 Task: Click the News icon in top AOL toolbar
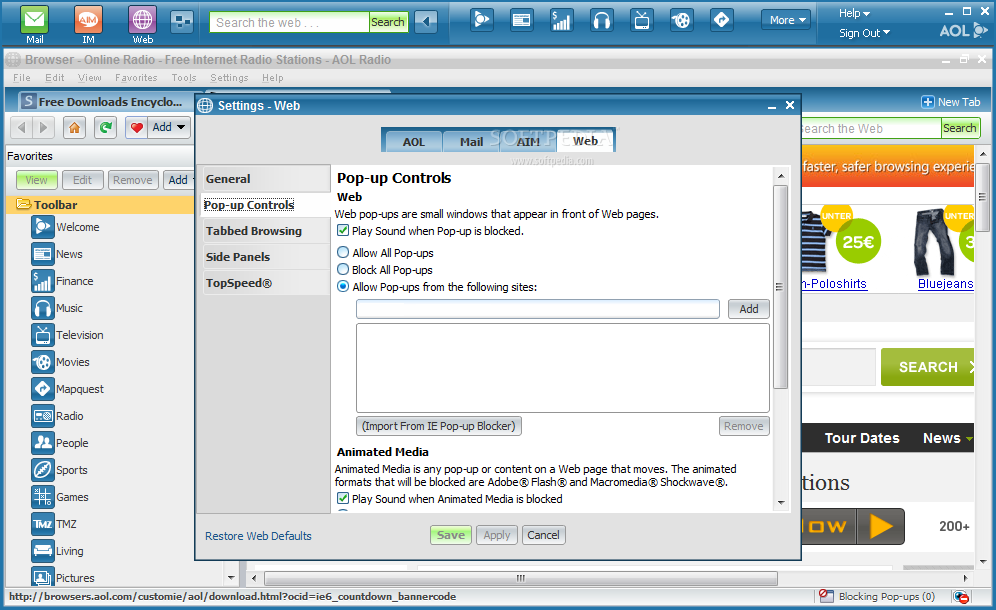(x=522, y=20)
